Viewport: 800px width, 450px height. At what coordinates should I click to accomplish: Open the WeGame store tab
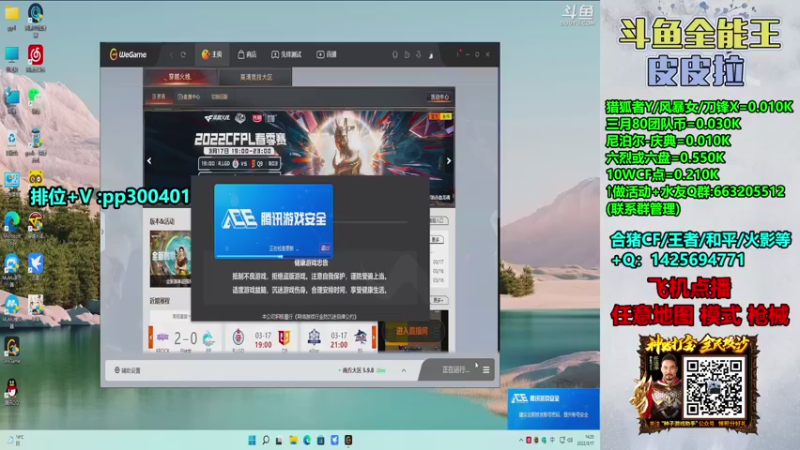click(247, 55)
